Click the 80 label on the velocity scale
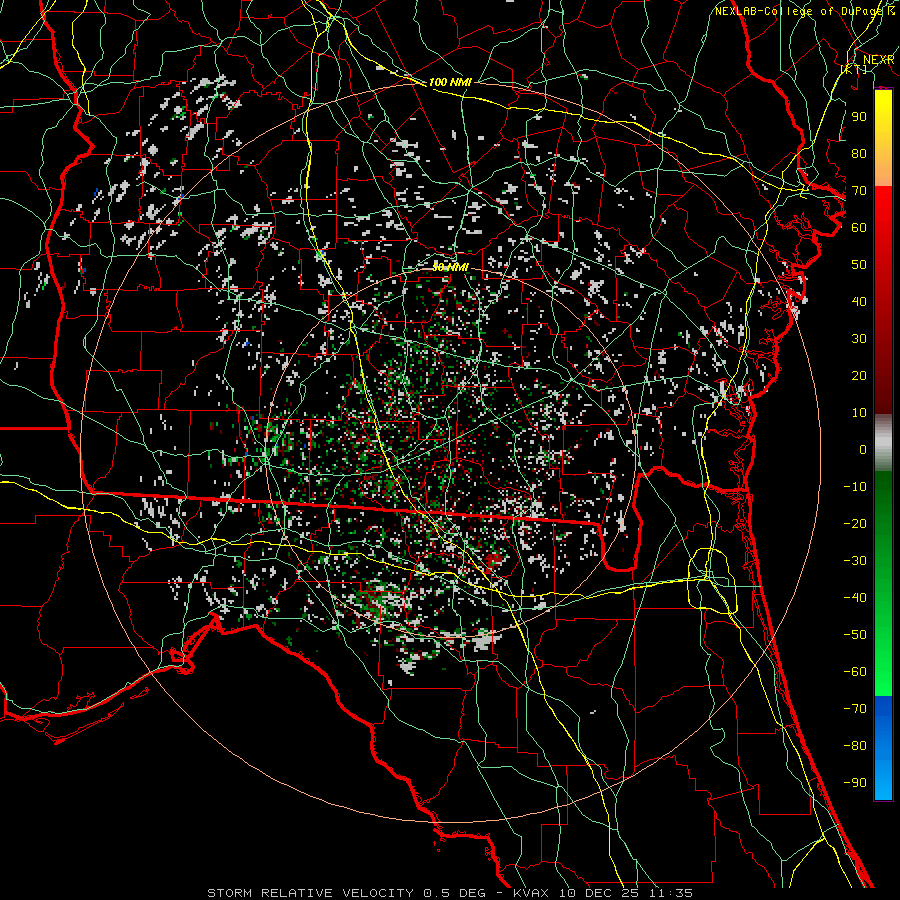900x900 pixels. click(859, 153)
